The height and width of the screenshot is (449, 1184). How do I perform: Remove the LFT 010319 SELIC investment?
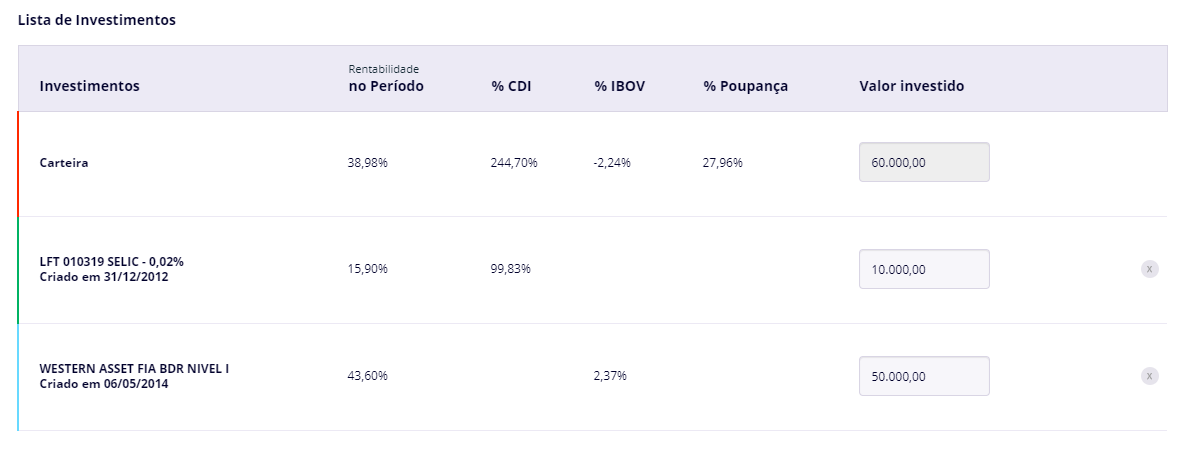[1149, 269]
